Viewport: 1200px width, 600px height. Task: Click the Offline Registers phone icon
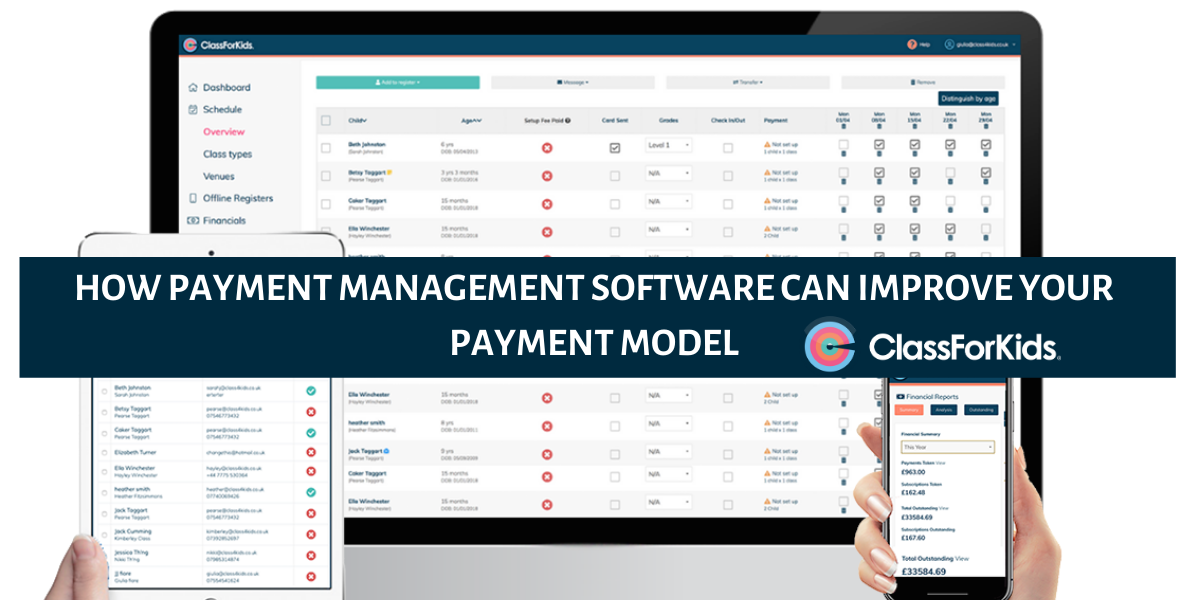[x=192, y=198]
